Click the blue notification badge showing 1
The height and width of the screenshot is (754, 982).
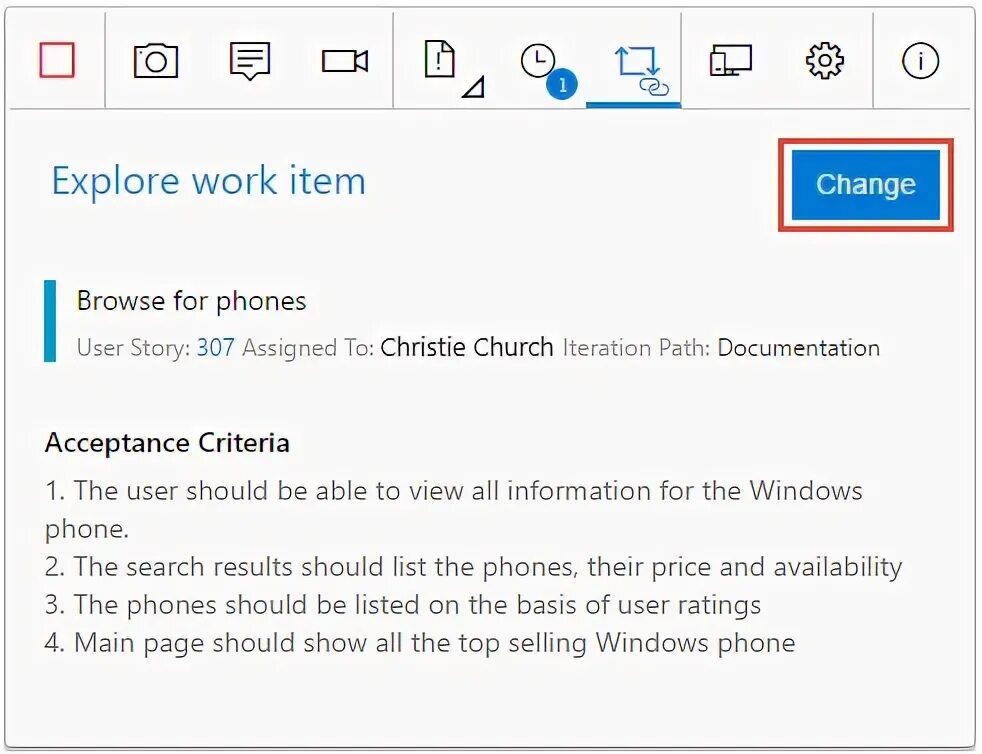coord(562,85)
